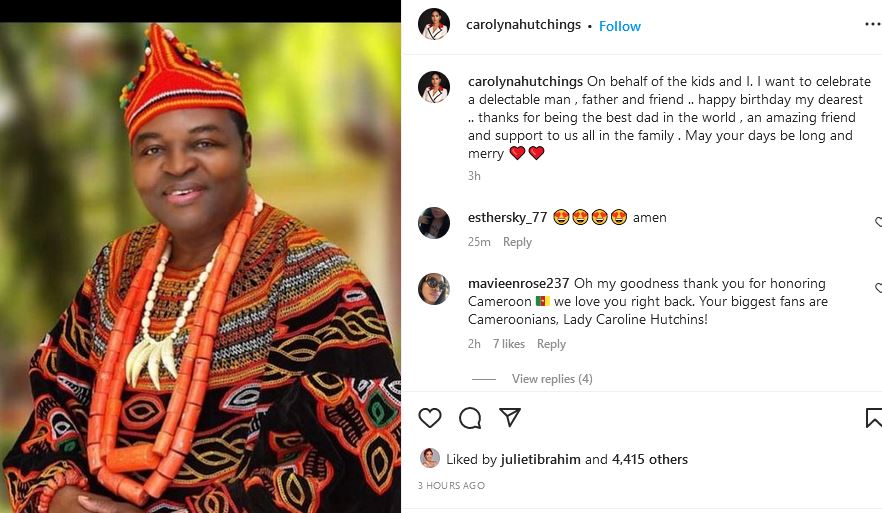Image resolution: width=882 pixels, height=513 pixels.
Task: Like the esthersky_77 comment heart
Action: point(878,223)
